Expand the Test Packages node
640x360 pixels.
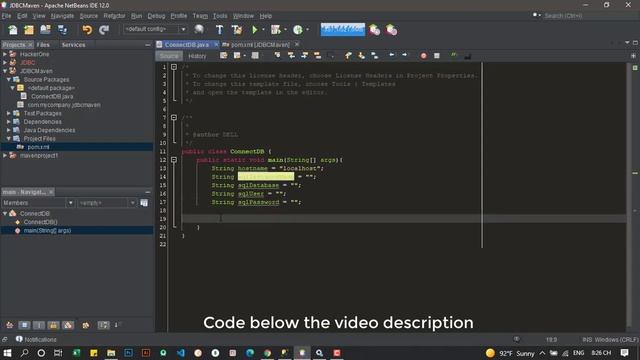(9, 113)
